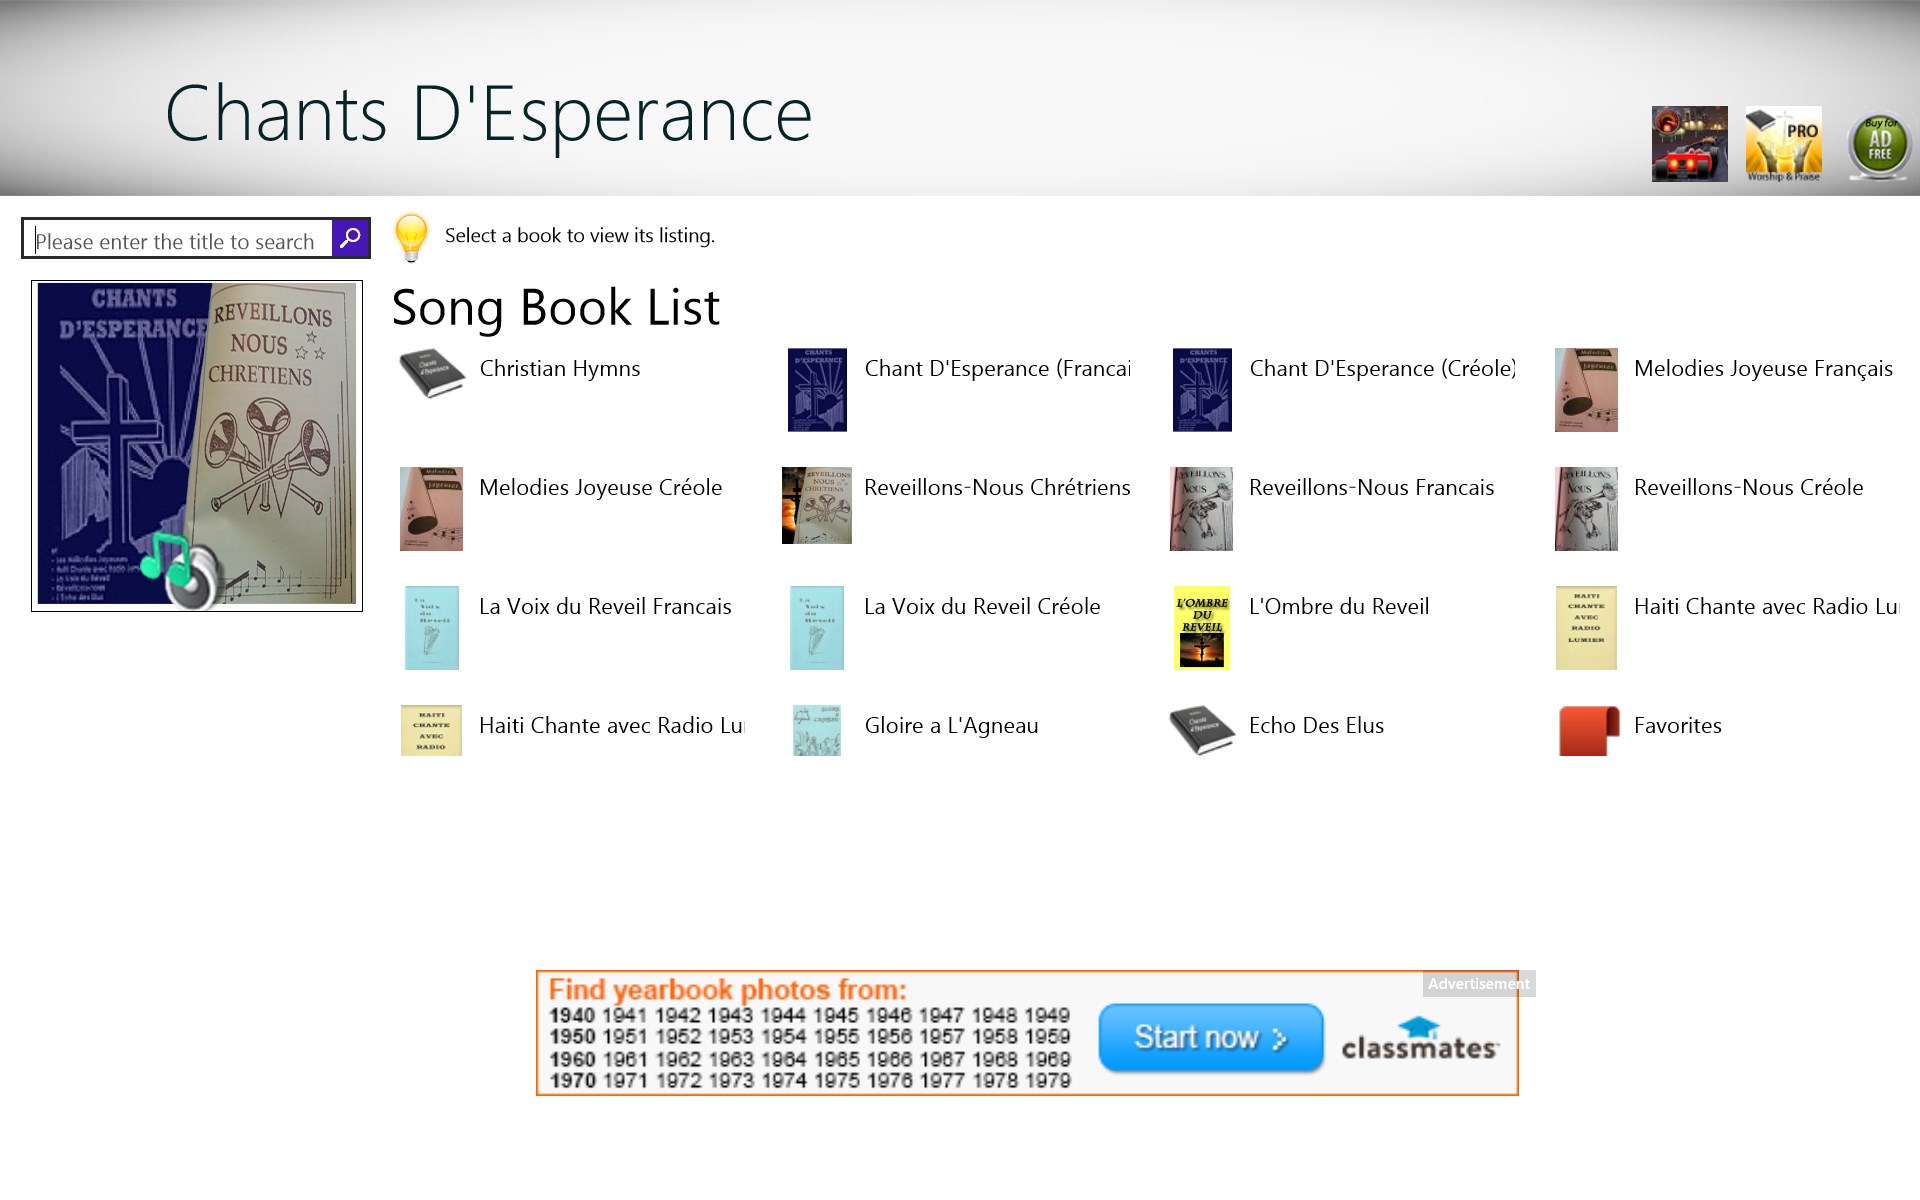
Task: Click the title search input field
Action: tap(175, 240)
